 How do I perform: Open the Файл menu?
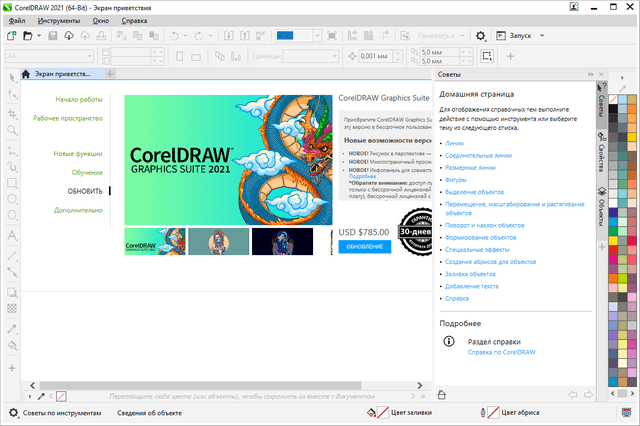[x=18, y=20]
